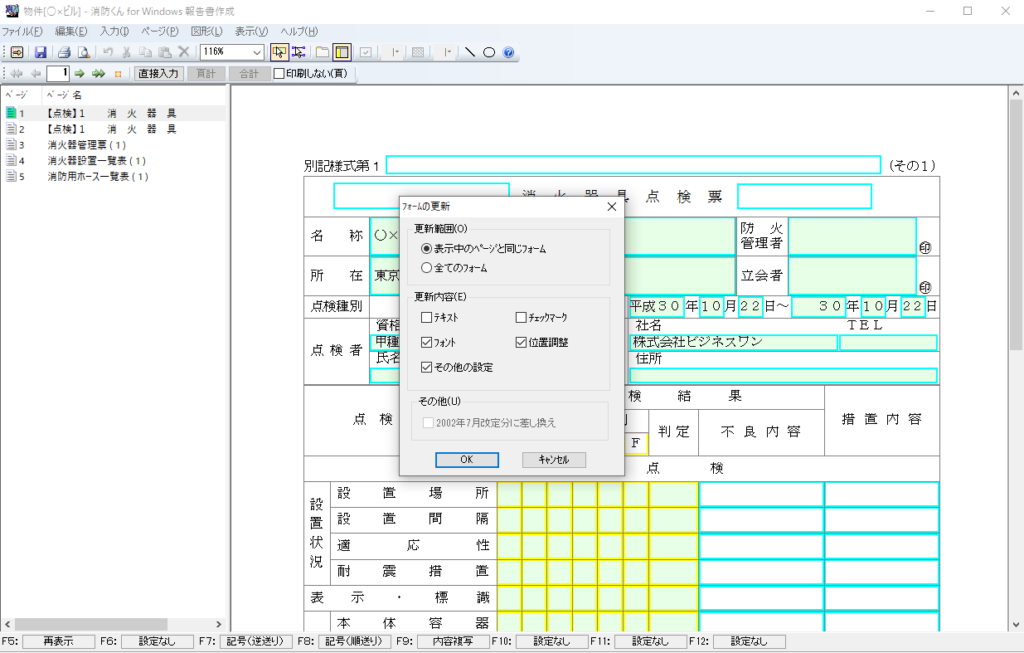Click right arrow of page list scrollbar

219,624
